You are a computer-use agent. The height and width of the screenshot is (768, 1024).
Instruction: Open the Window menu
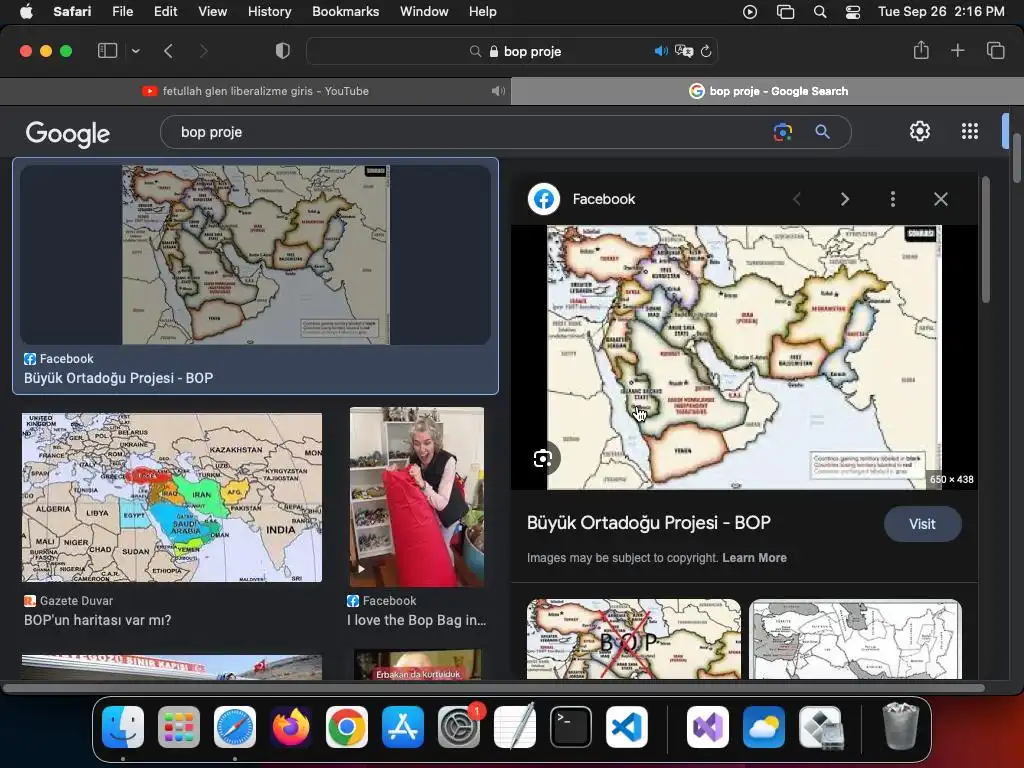tap(424, 12)
